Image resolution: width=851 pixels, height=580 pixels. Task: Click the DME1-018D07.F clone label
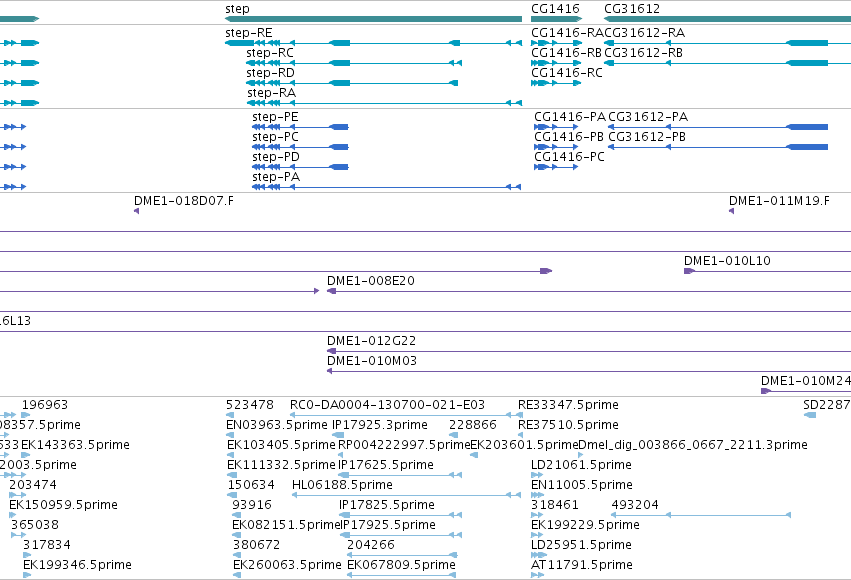184,201
